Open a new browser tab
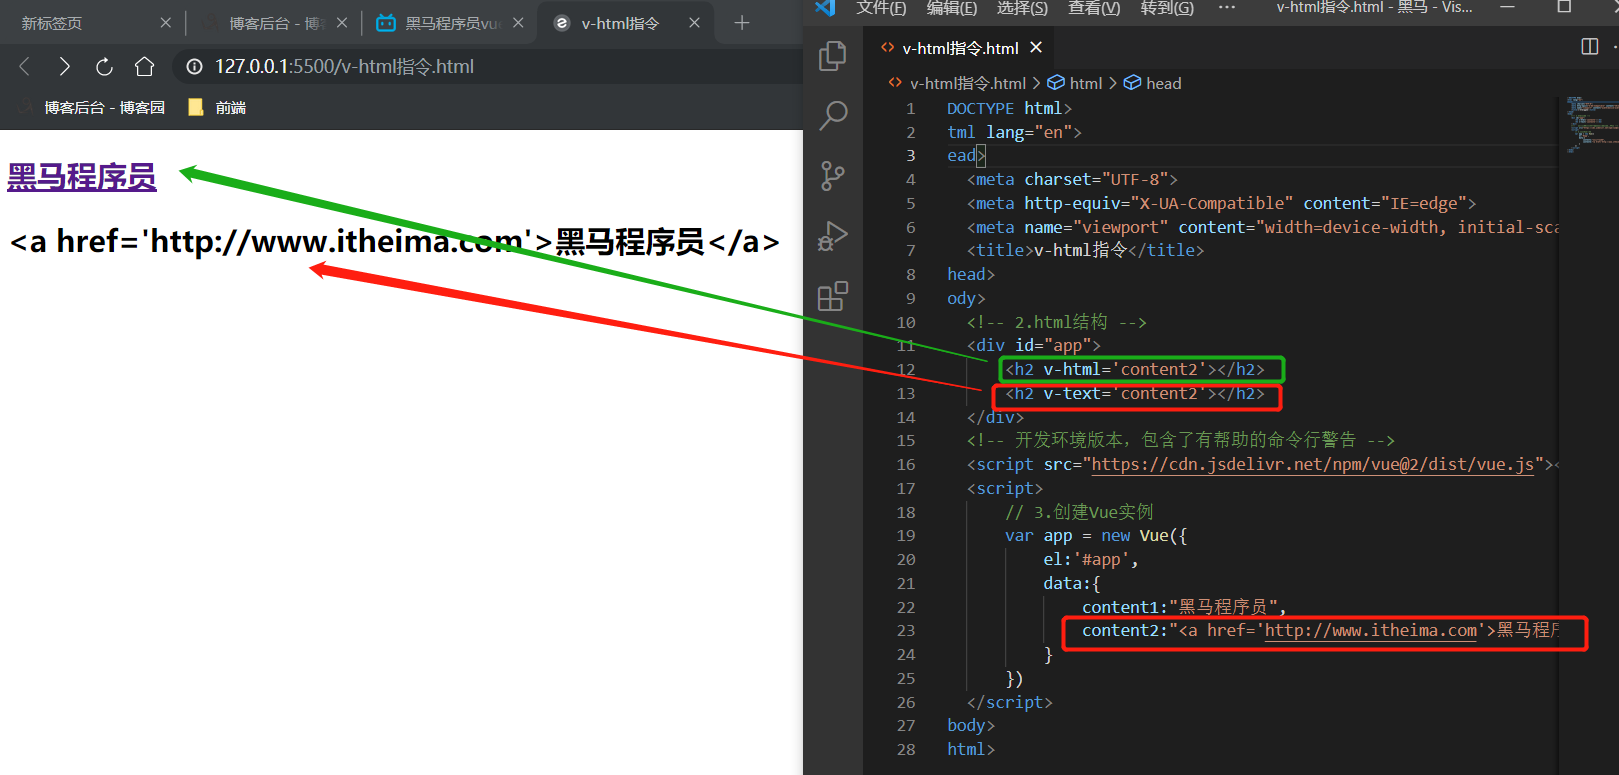The height and width of the screenshot is (775, 1619). (741, 22)
